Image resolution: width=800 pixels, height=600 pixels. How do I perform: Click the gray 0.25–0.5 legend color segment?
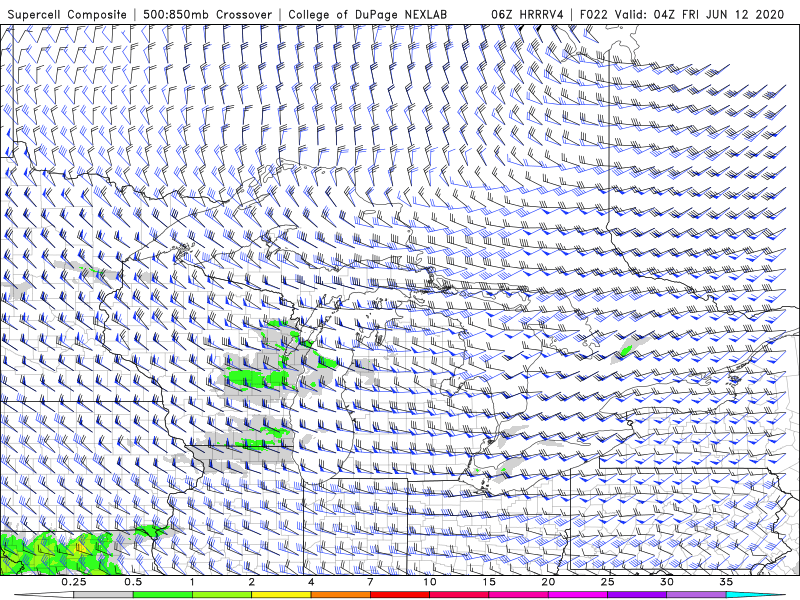click(103, 595)
